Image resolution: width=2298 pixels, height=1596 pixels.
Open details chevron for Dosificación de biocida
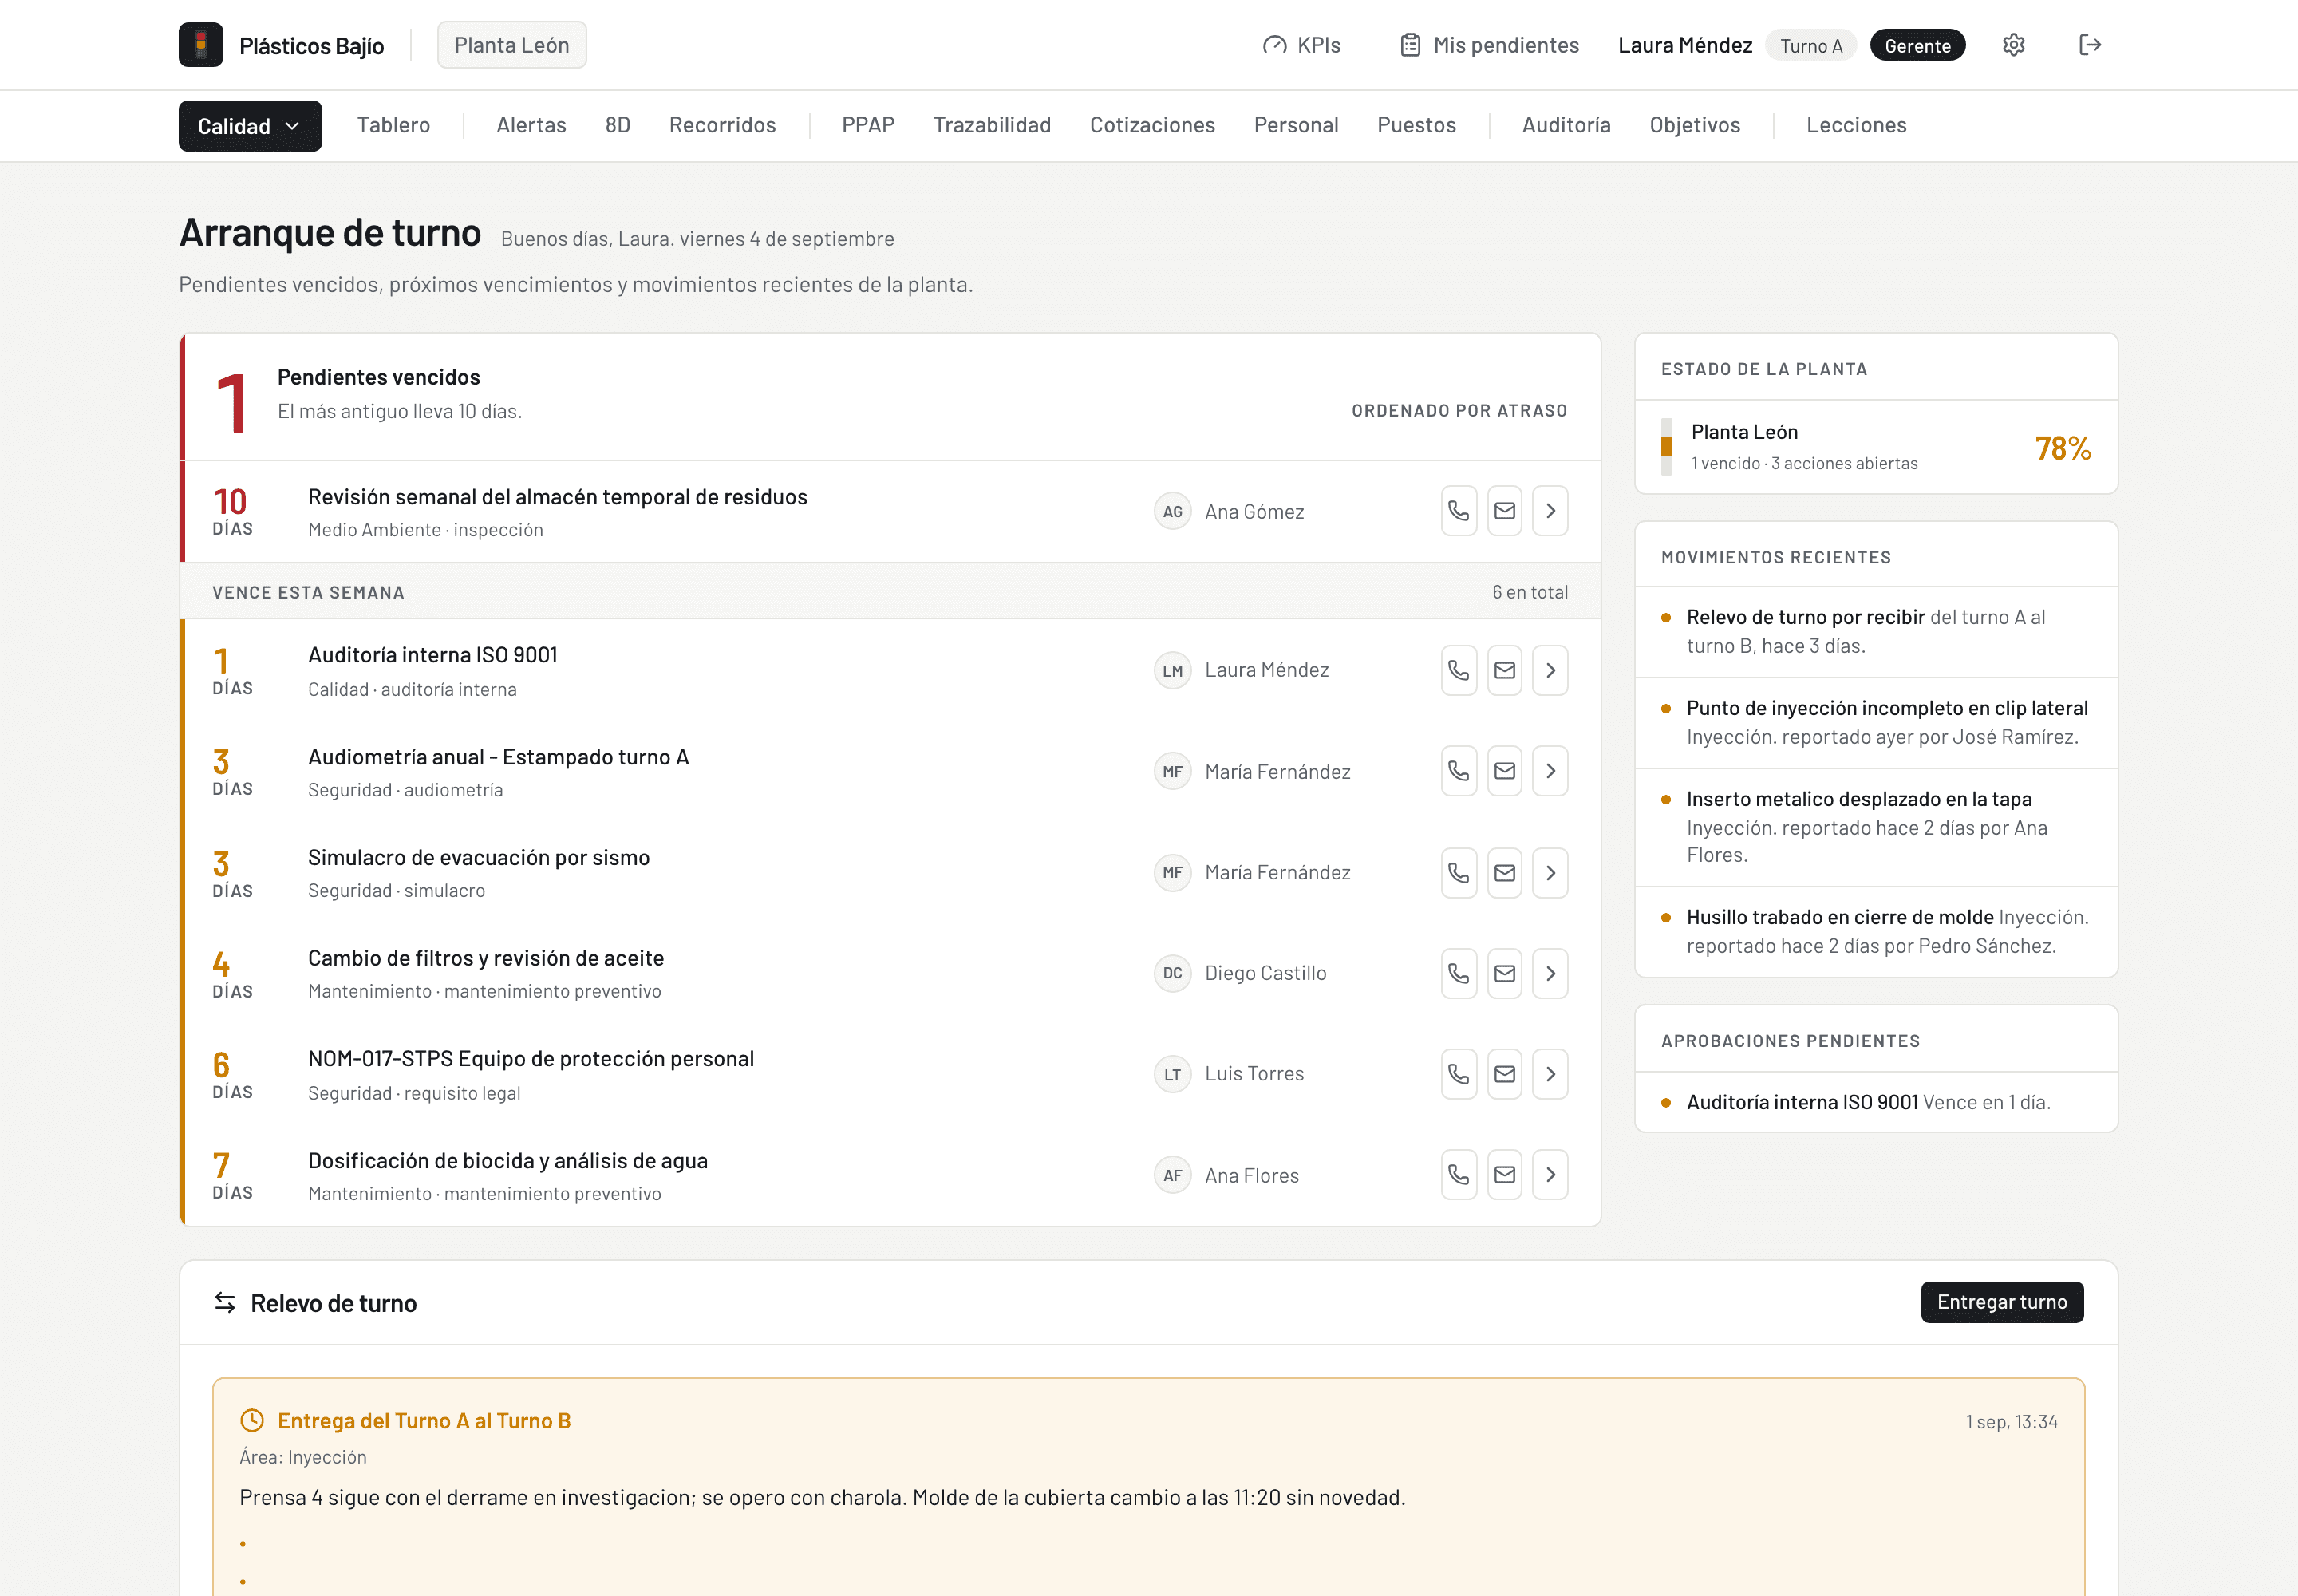pyautogui.click(x=1550, y=1175)
